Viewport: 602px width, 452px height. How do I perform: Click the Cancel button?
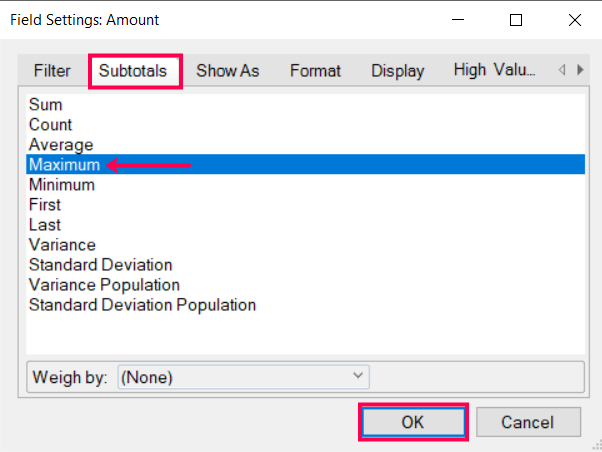[528, 422]
